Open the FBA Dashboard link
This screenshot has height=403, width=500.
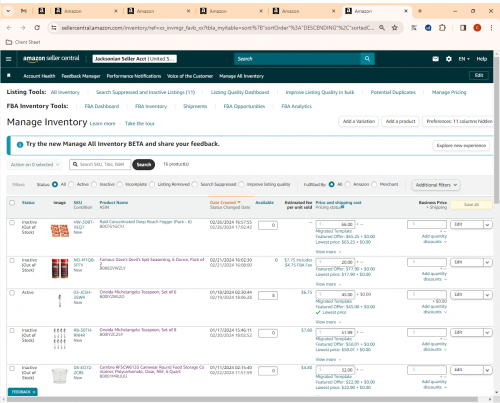coord(102,106)
